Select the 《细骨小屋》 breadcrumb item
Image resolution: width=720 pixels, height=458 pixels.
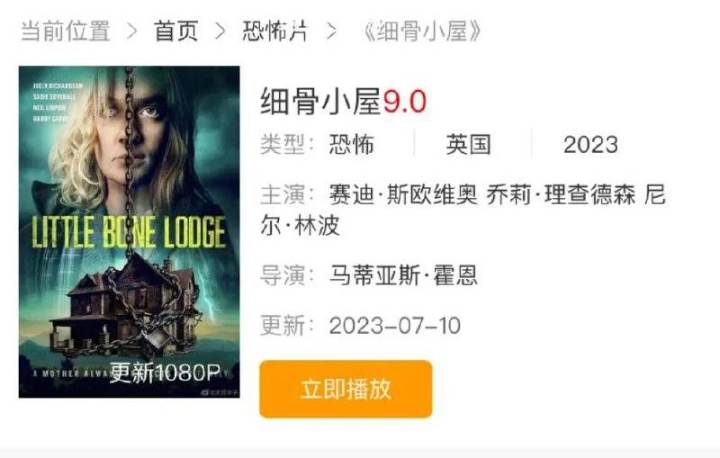pos(421,31)
